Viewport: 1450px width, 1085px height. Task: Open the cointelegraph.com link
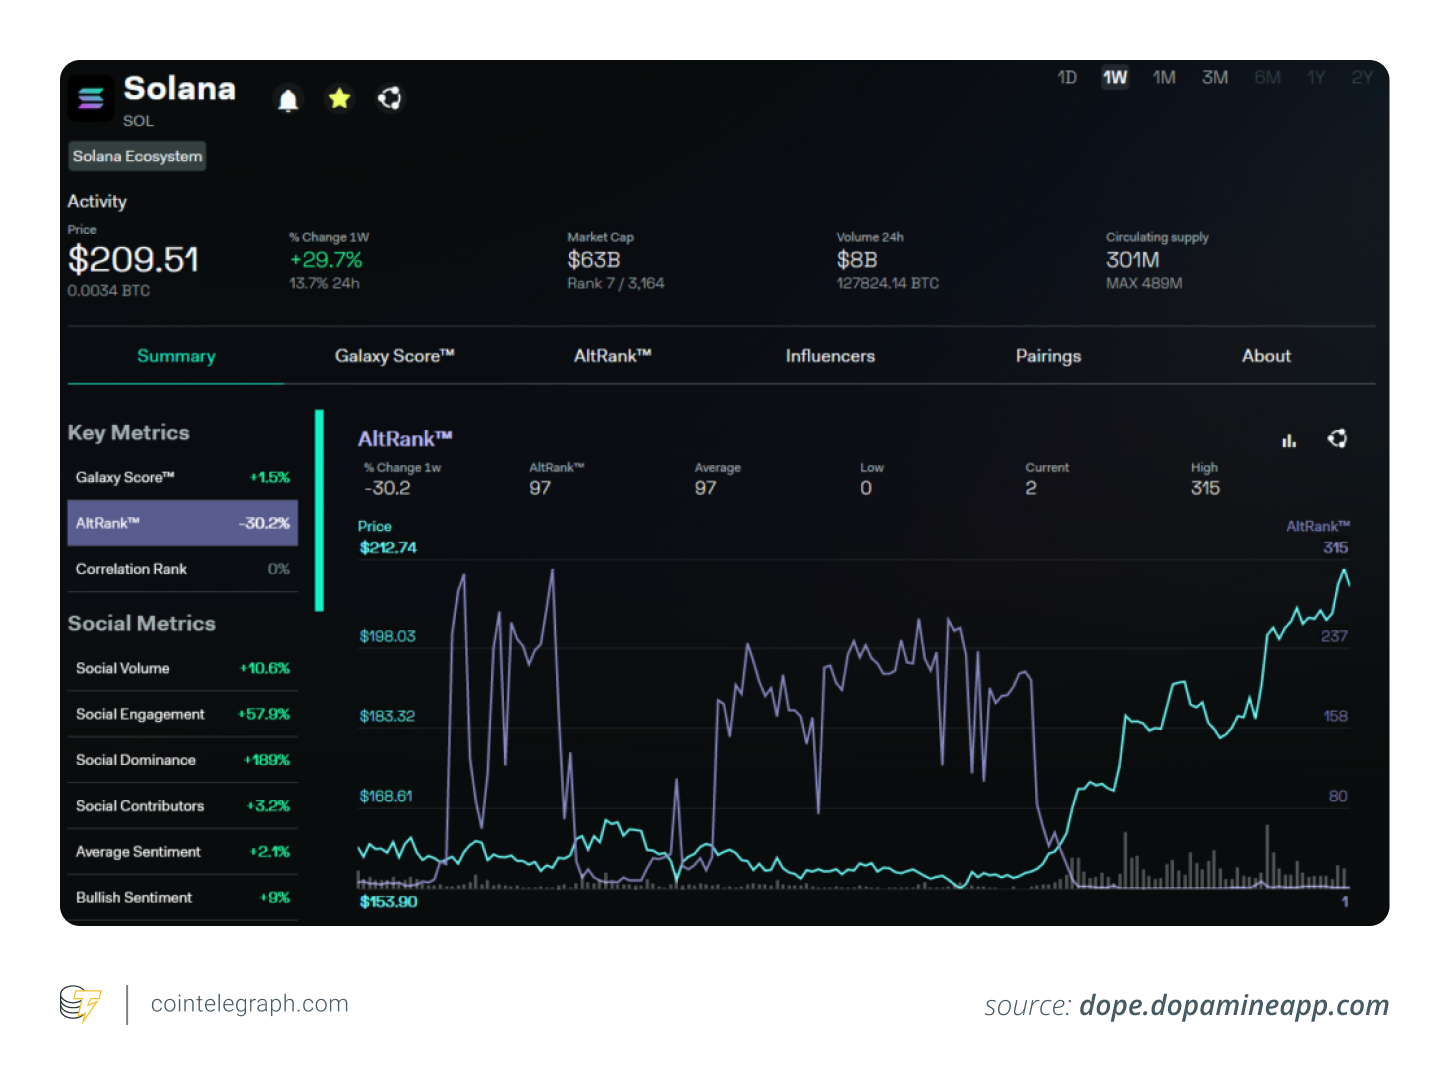pyautogui.click(x=249, y=1004)
